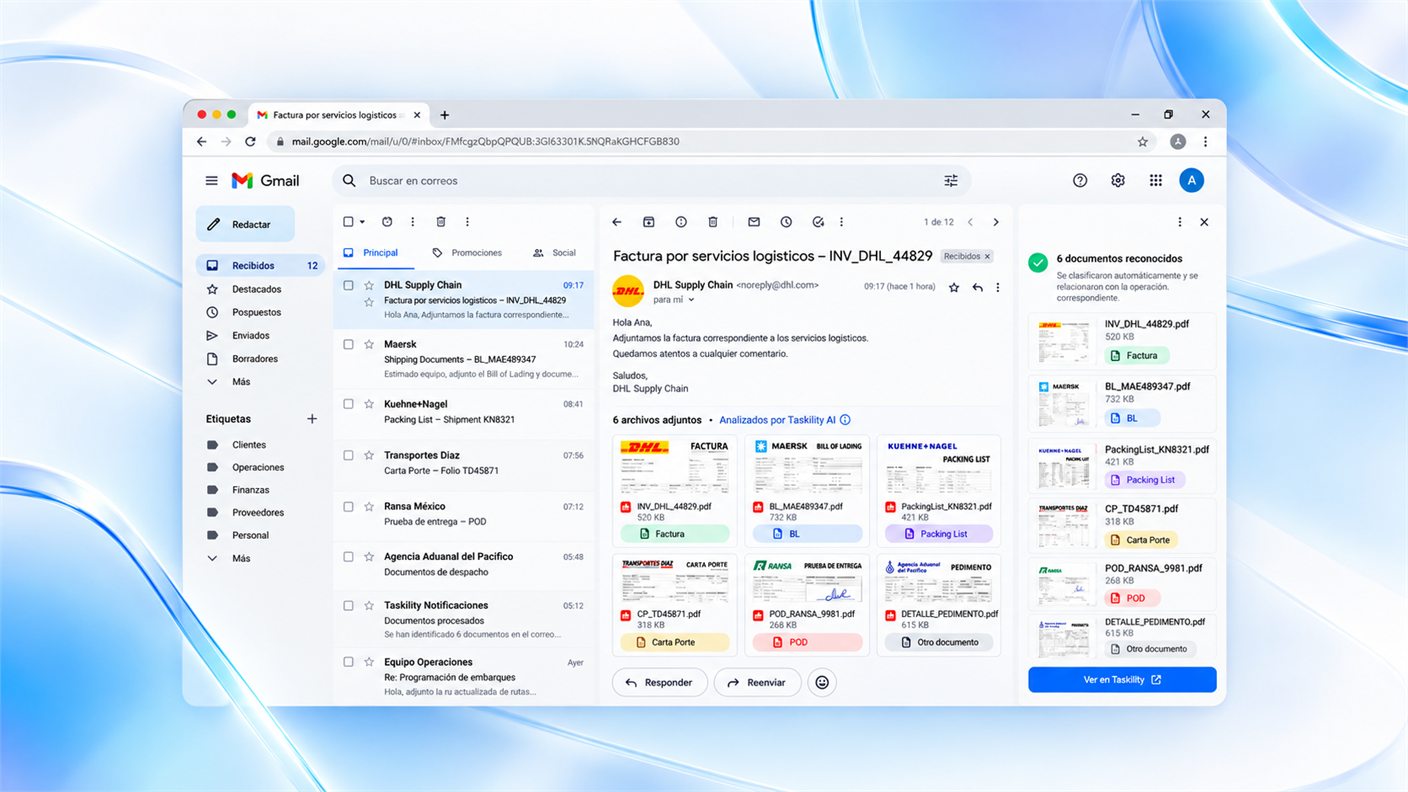The image size is (1408, 792).
Task: Open more actions menu in message header
Action: [997, 287]
